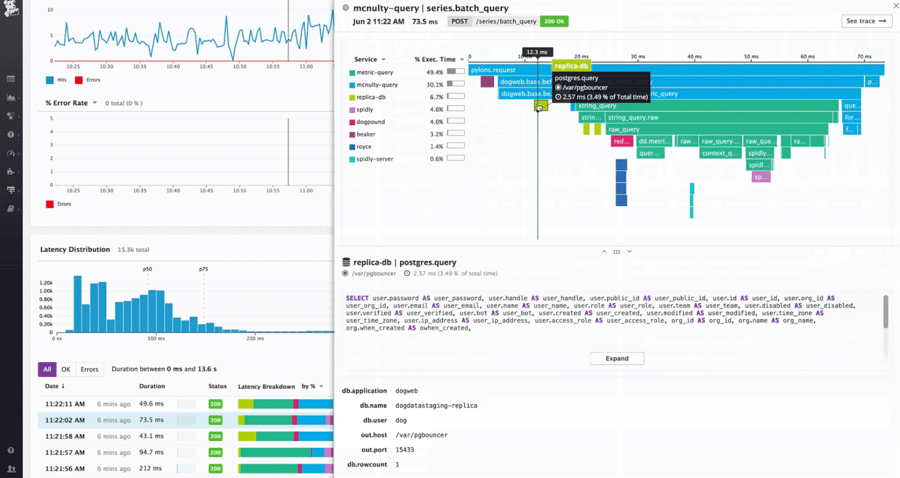Click the See trace button

coord(866,21)
